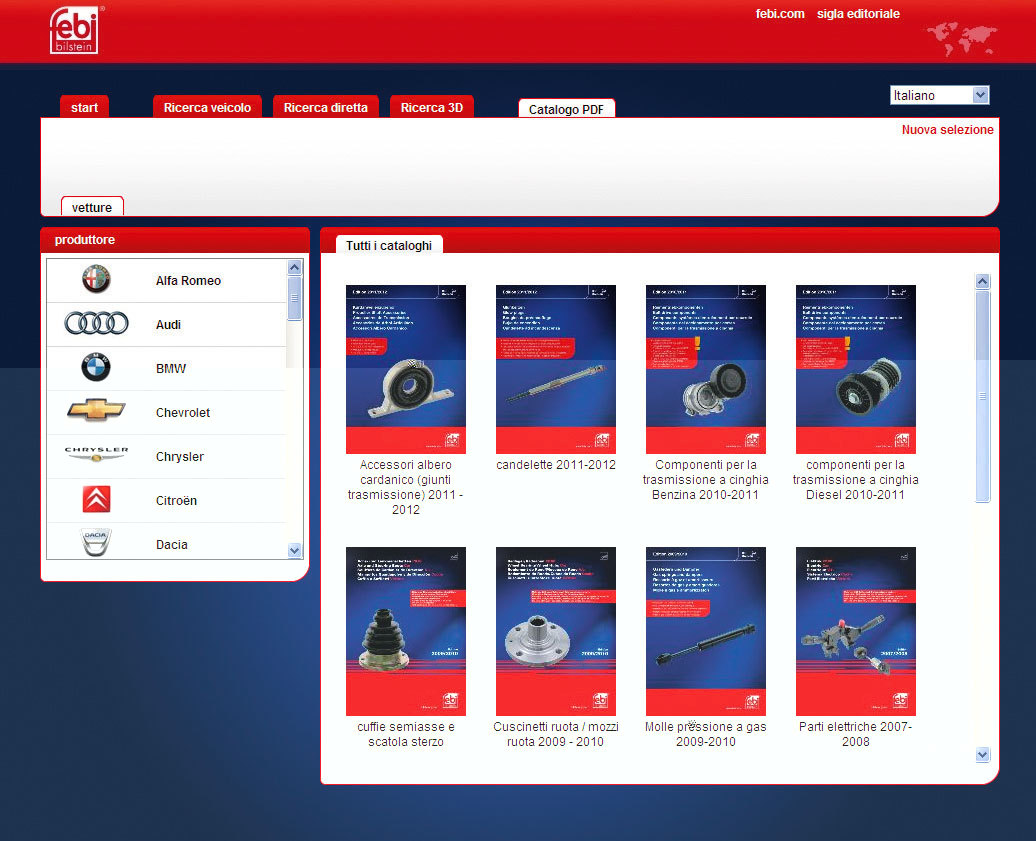Choose Alfa Romeo manufacturer name

point(188,281)
